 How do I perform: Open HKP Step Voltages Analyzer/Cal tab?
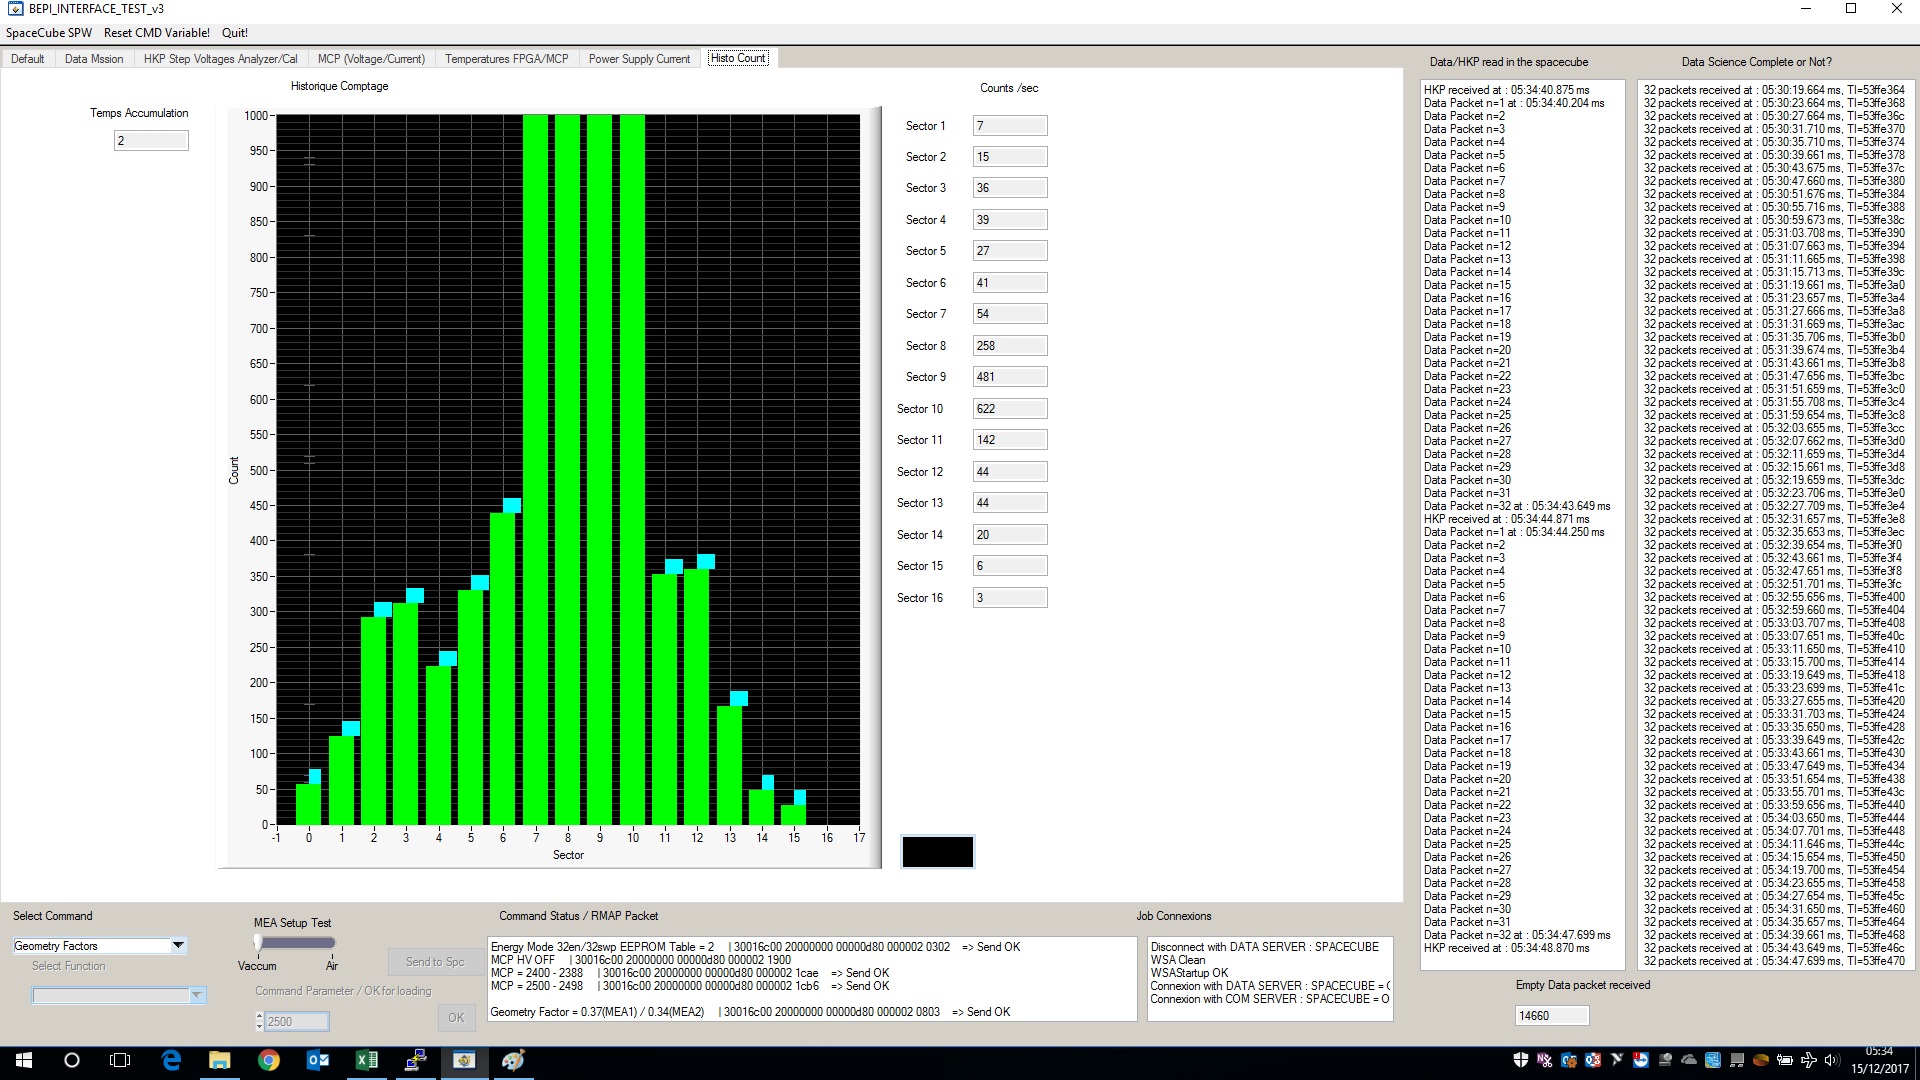(221, 59)
